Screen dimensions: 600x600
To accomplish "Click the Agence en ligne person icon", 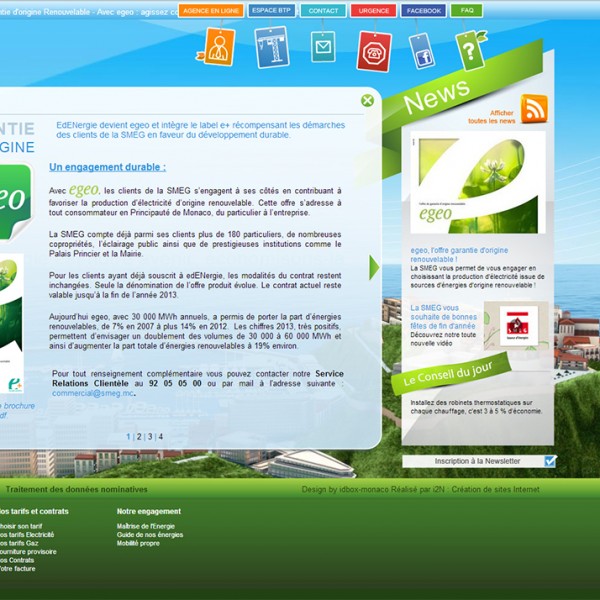I will pyautogui.click(x=216, y=47).
